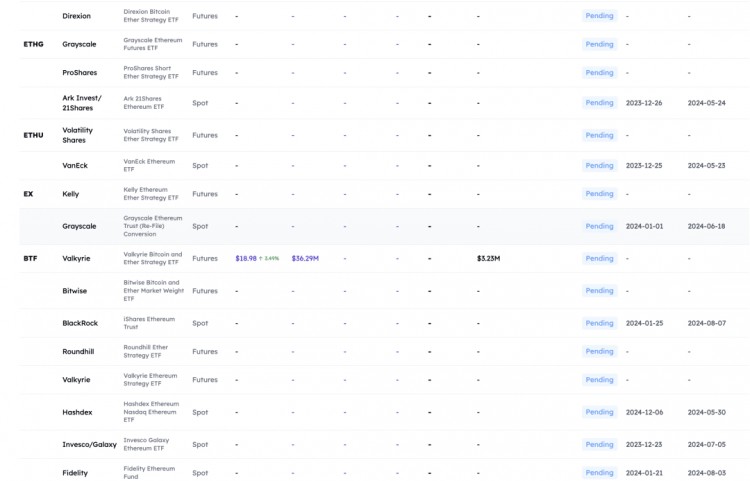Click the $3.23M value
The width and height of the screenshot is (750, 481).
(488, 259)
